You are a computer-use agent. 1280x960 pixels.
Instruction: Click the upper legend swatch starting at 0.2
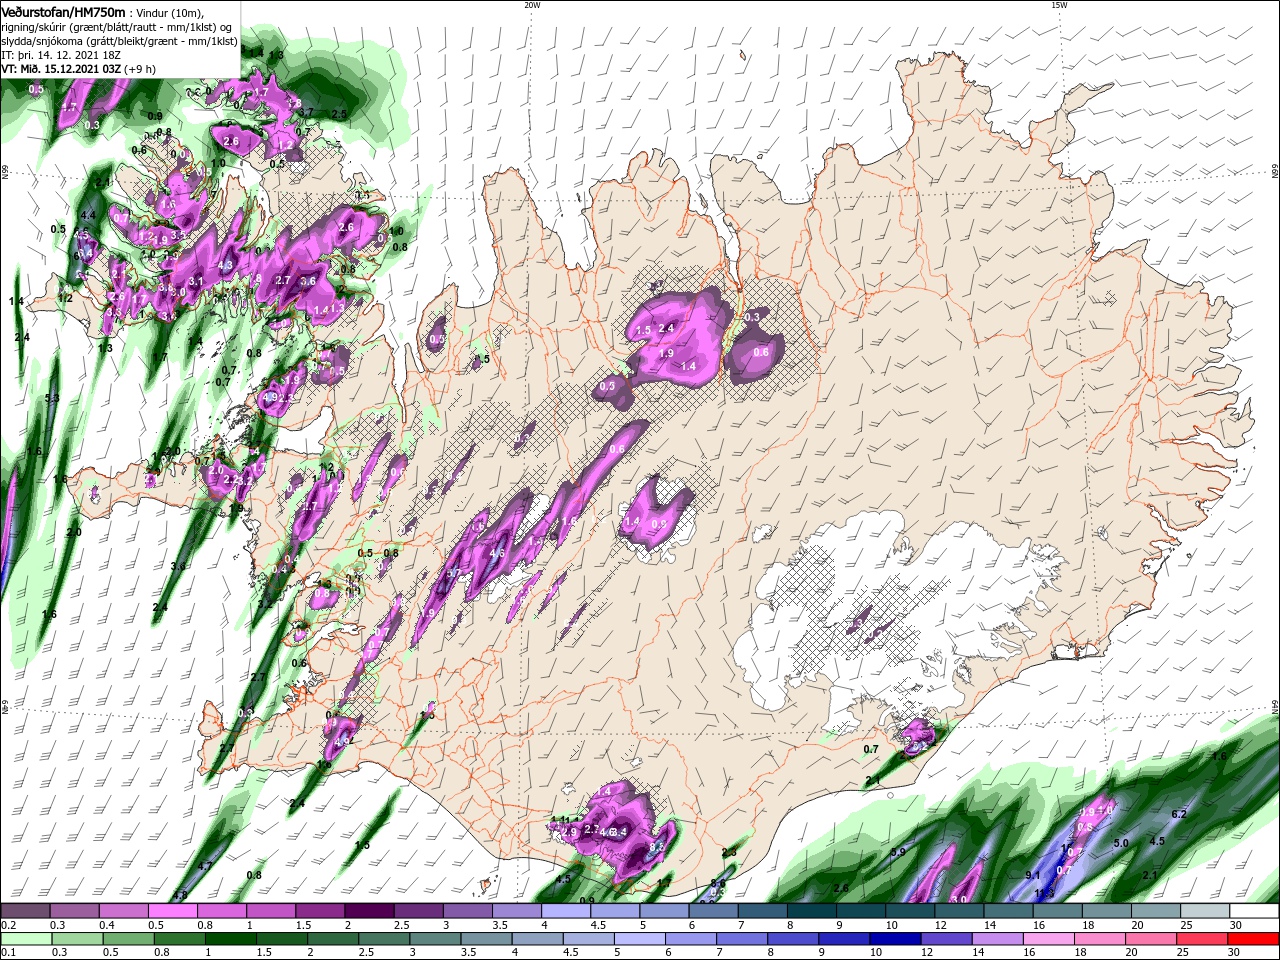[x=26, y=911]
